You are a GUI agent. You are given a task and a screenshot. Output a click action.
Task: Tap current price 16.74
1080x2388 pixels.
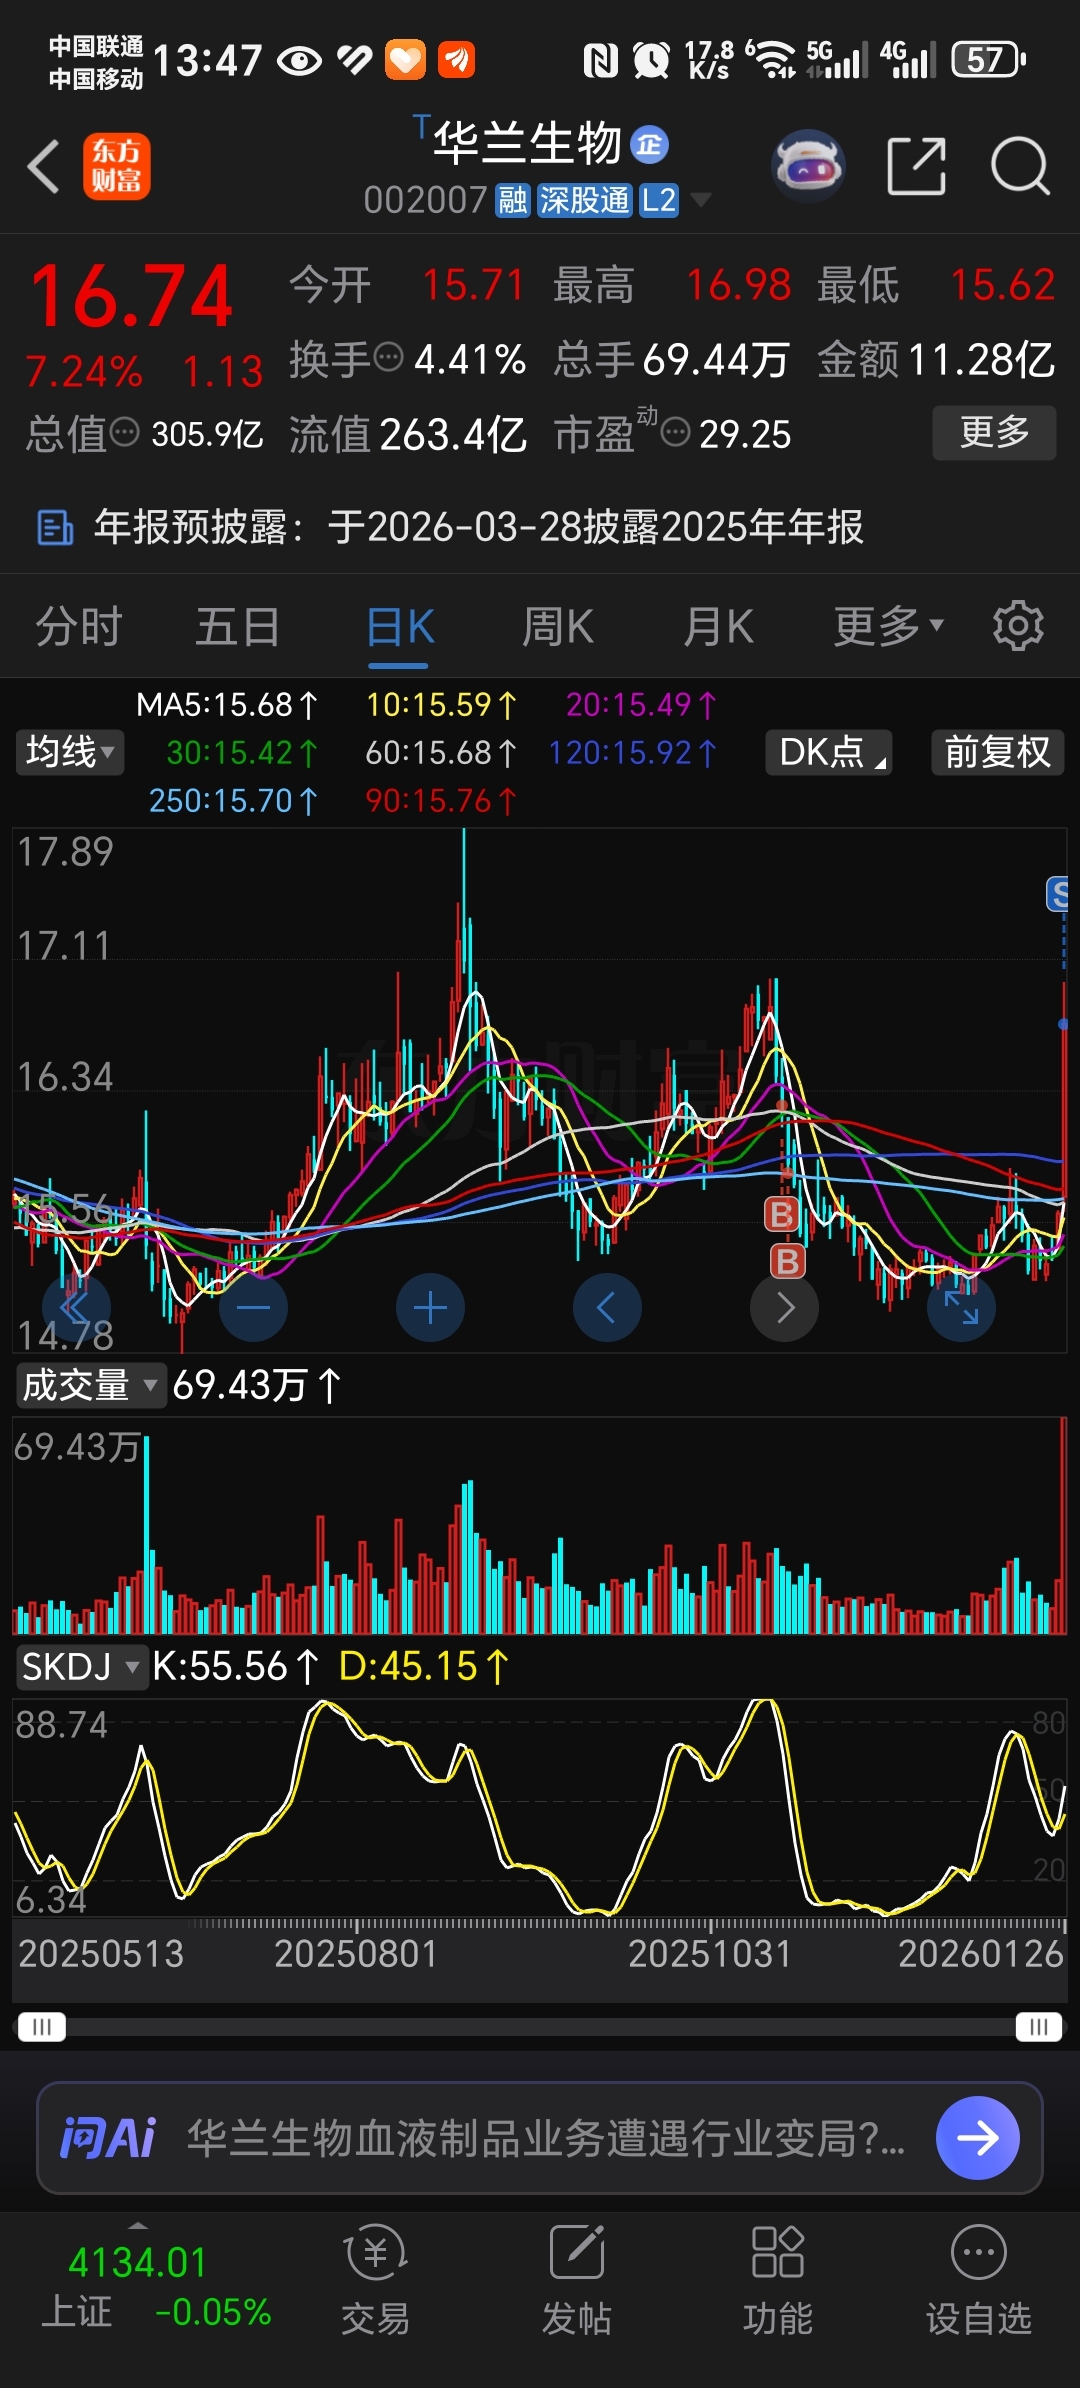point(132,297)
